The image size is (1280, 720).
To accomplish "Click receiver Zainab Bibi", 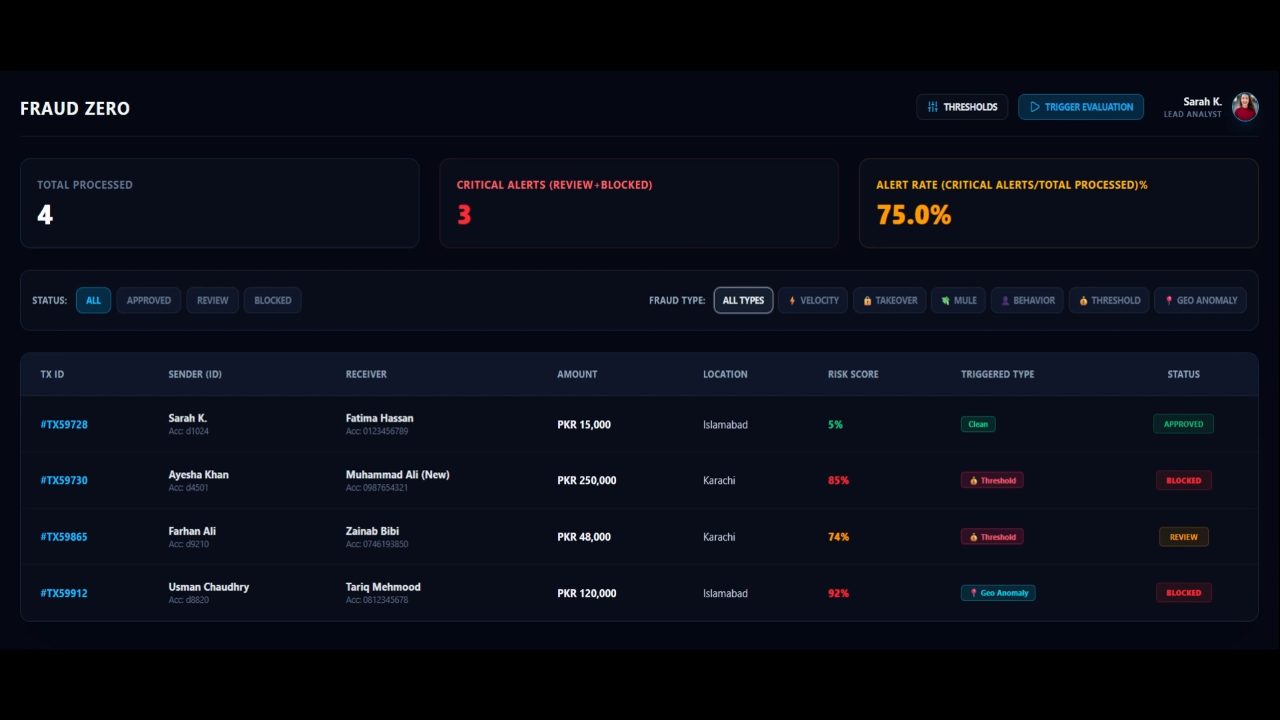I will click(372, 531).
